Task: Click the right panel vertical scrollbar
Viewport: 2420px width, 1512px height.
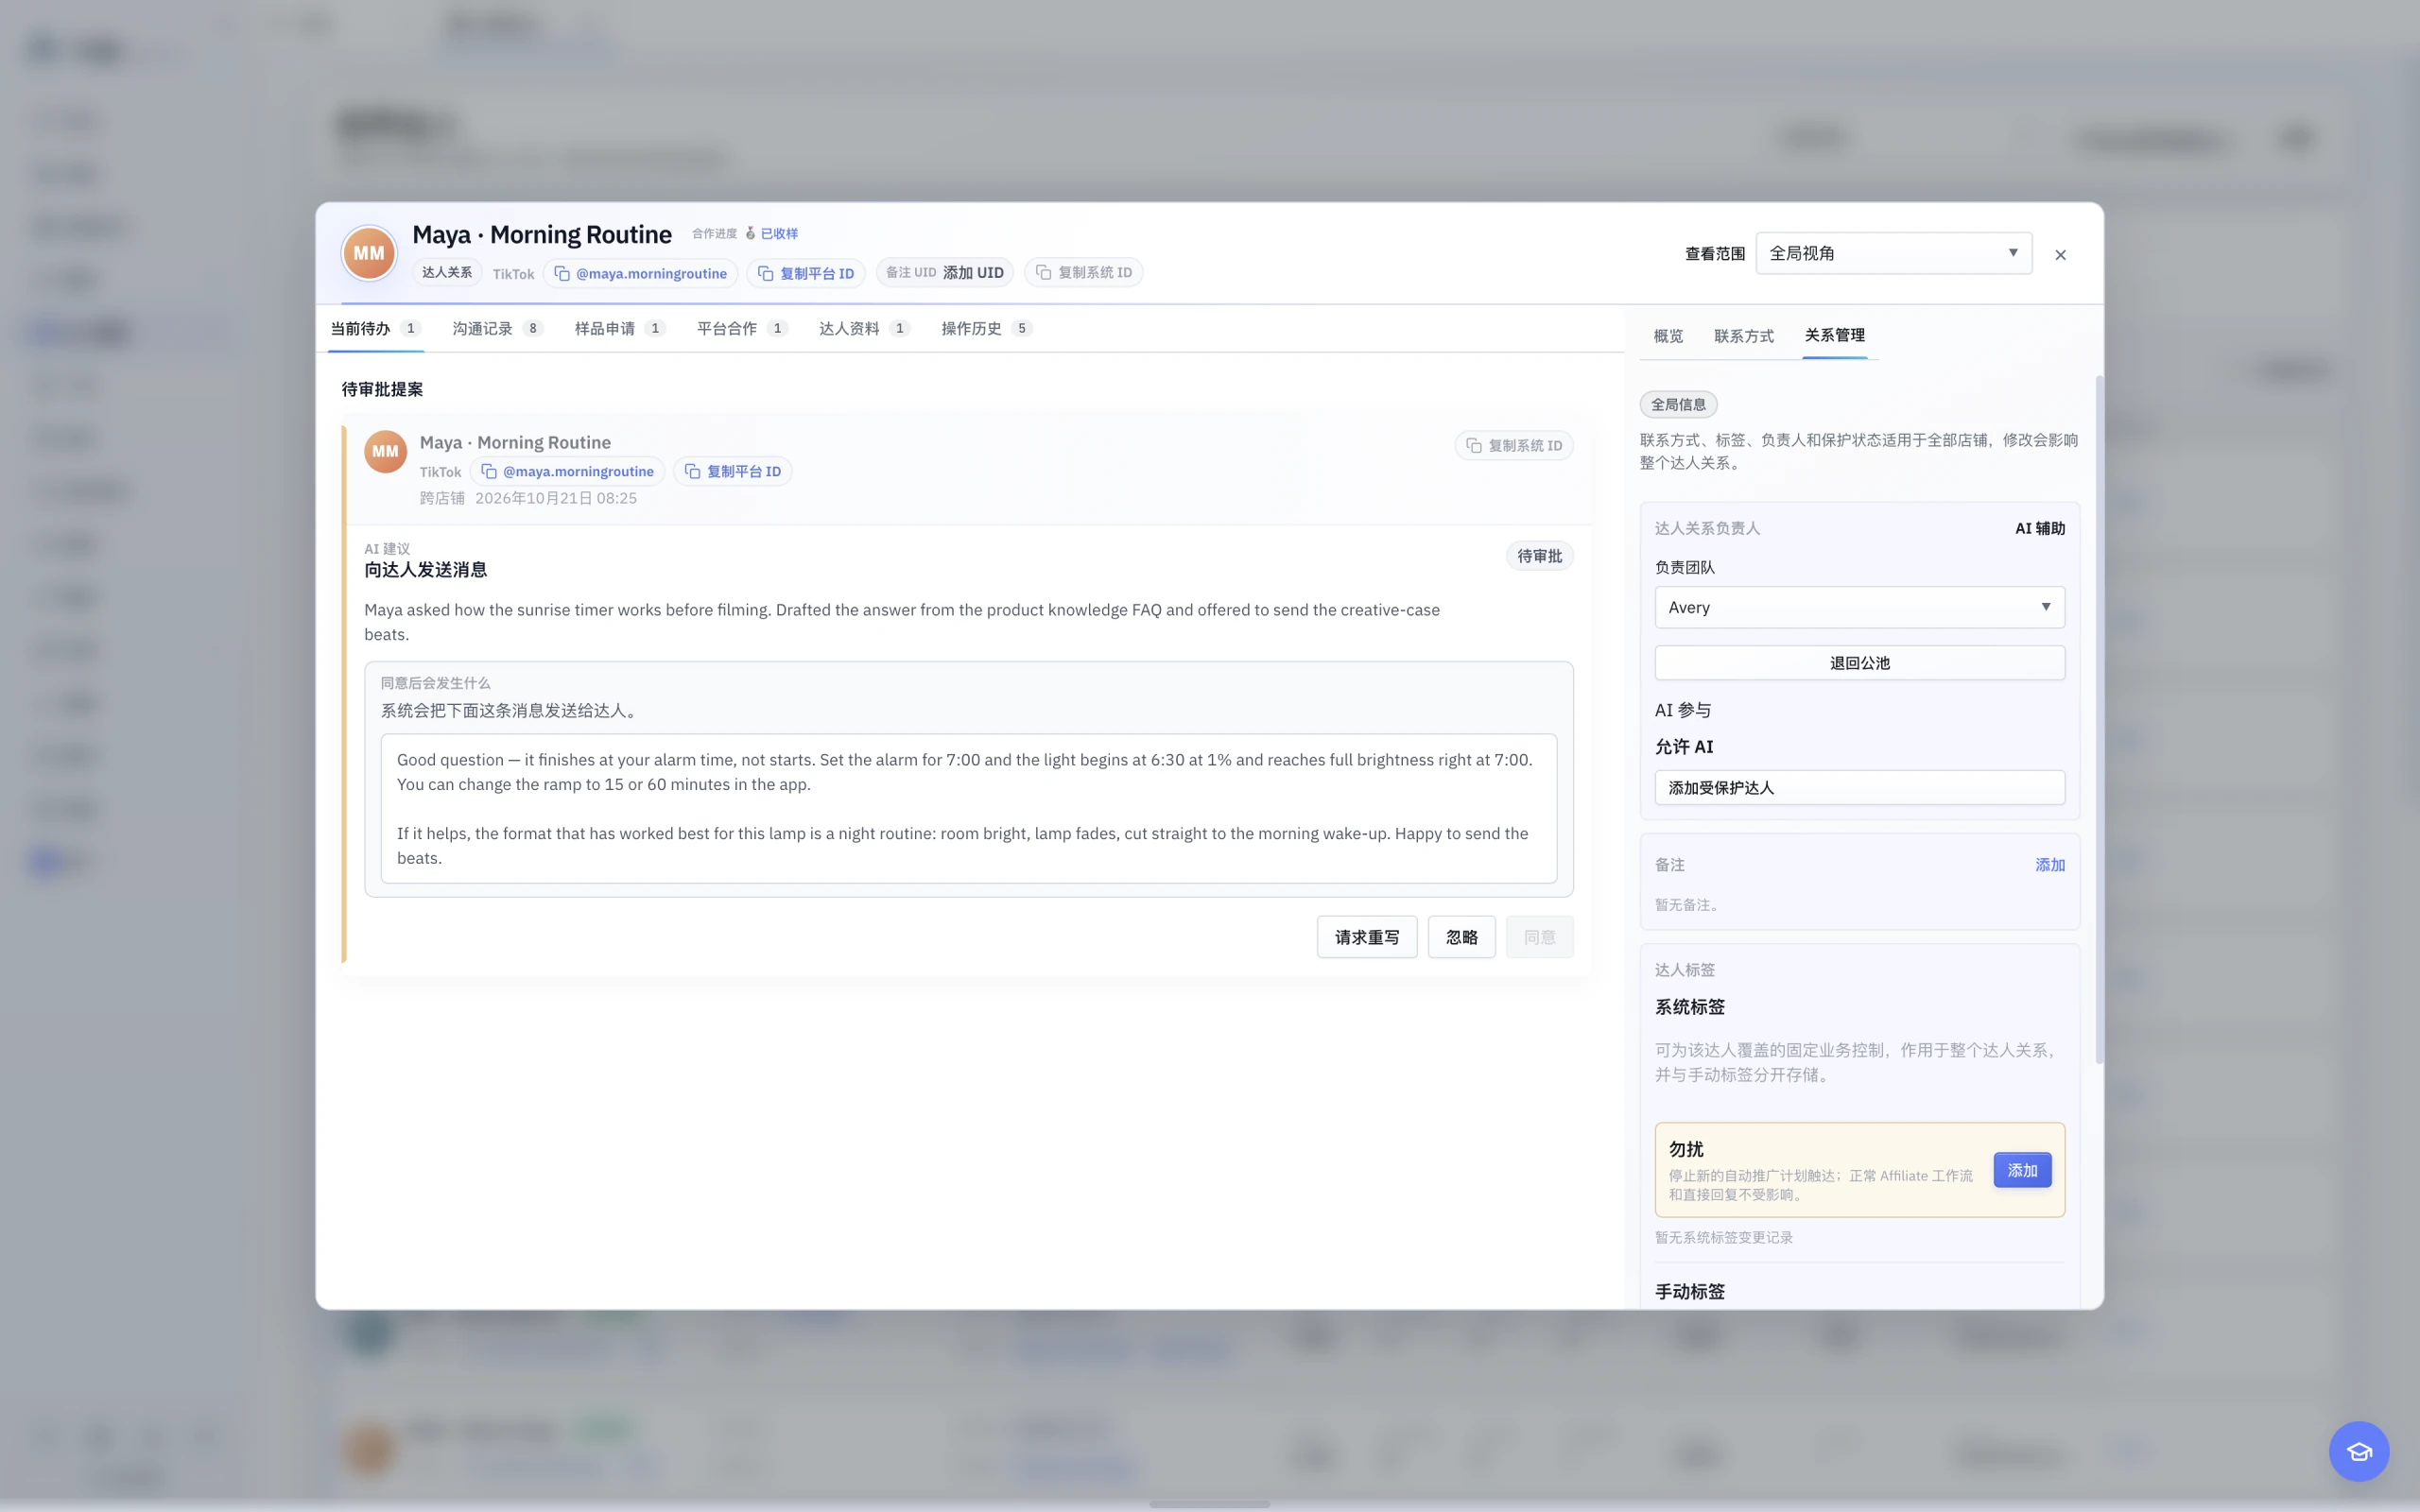Action: tap(2098, 720)
